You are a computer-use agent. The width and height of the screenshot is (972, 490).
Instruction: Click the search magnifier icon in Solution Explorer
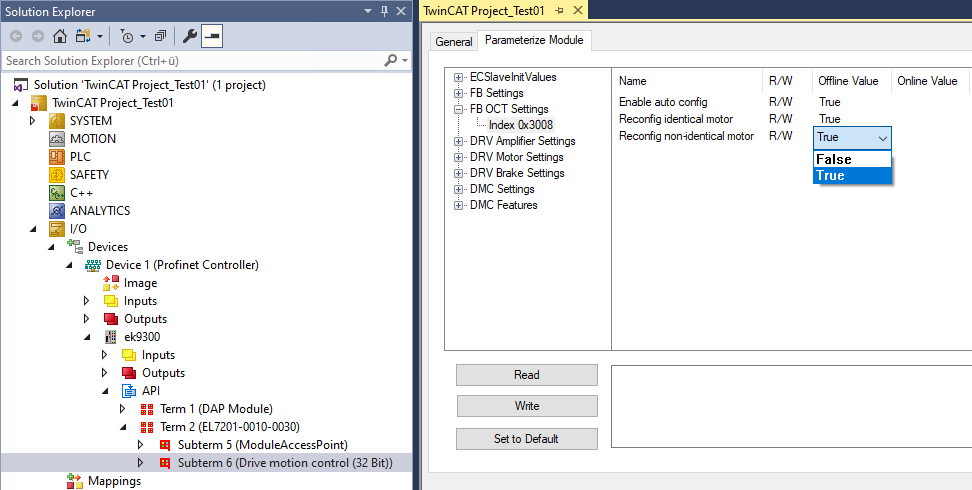tap(391, 61)
